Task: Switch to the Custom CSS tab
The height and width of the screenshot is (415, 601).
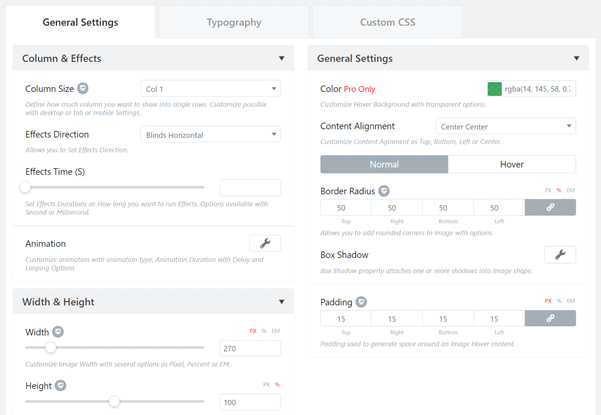Action: tap(387, 22)
